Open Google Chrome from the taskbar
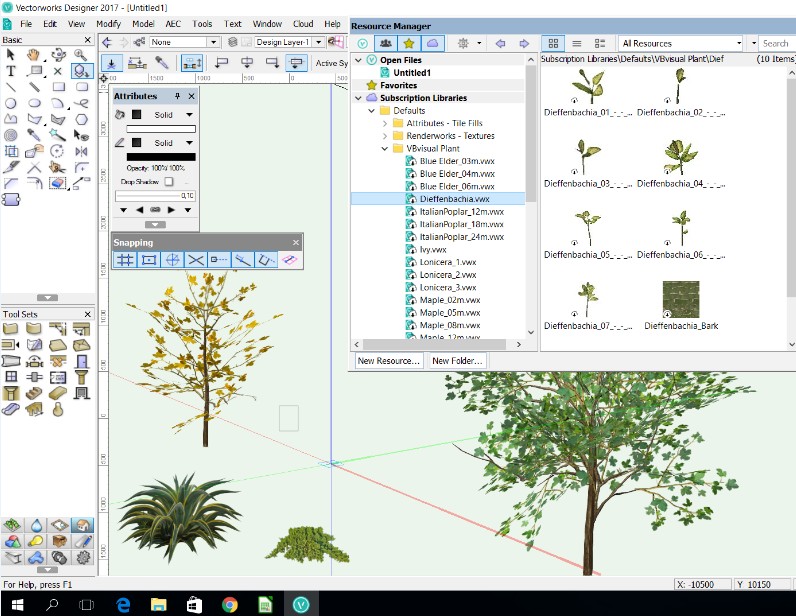Viewport: 796px width, 616px height. [x=229, y=604]
